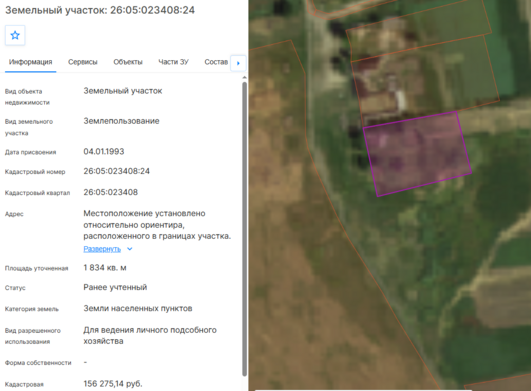
Task: Click the 1 834 кв. м area value
Action: [105, 268]
